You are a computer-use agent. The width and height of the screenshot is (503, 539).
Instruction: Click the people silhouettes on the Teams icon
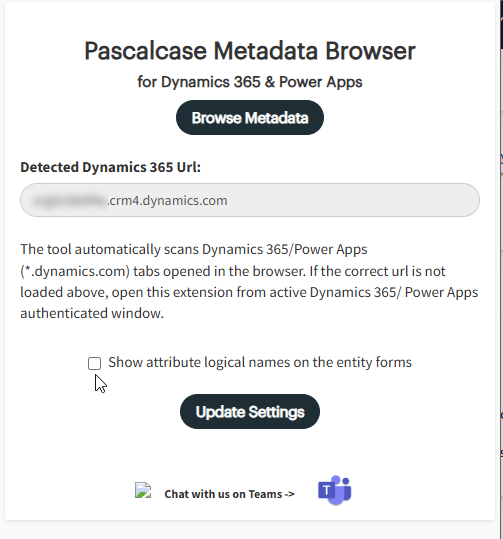tap(342, 489)
